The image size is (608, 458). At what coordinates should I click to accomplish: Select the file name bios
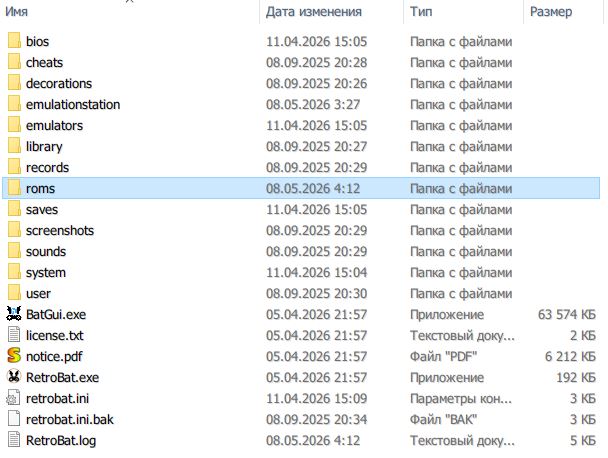click(38, 41)
